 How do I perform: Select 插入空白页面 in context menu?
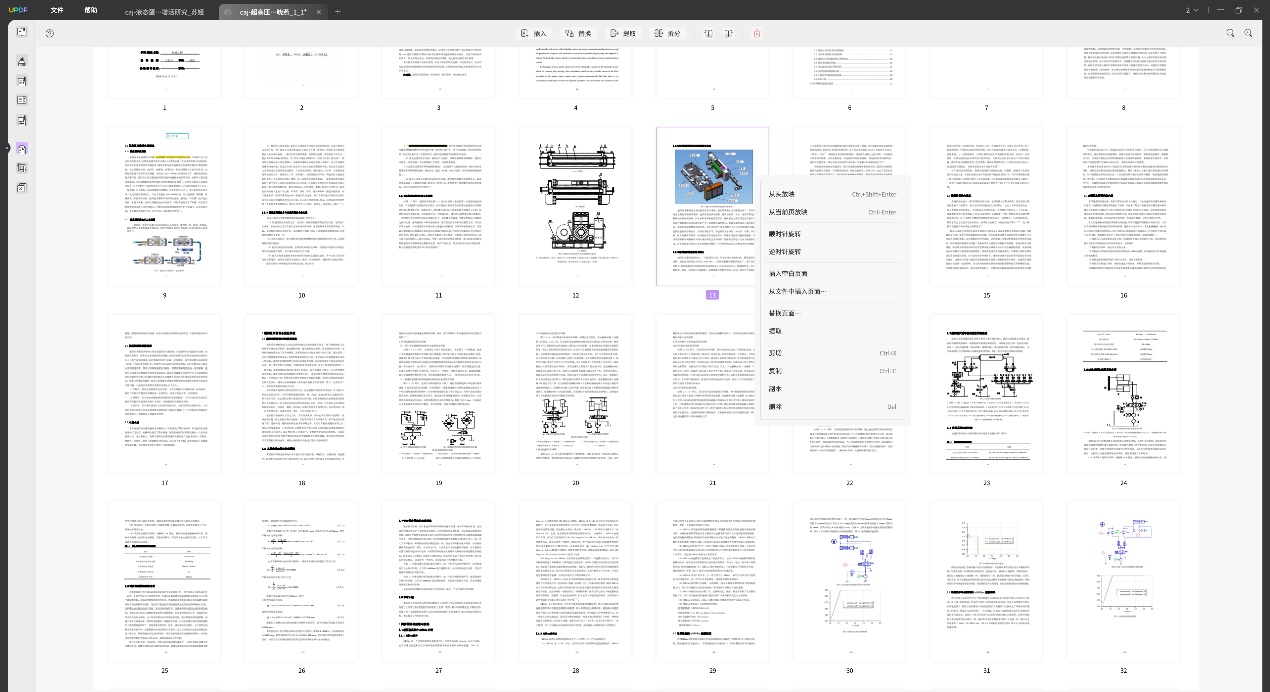(x=788, y=273)
